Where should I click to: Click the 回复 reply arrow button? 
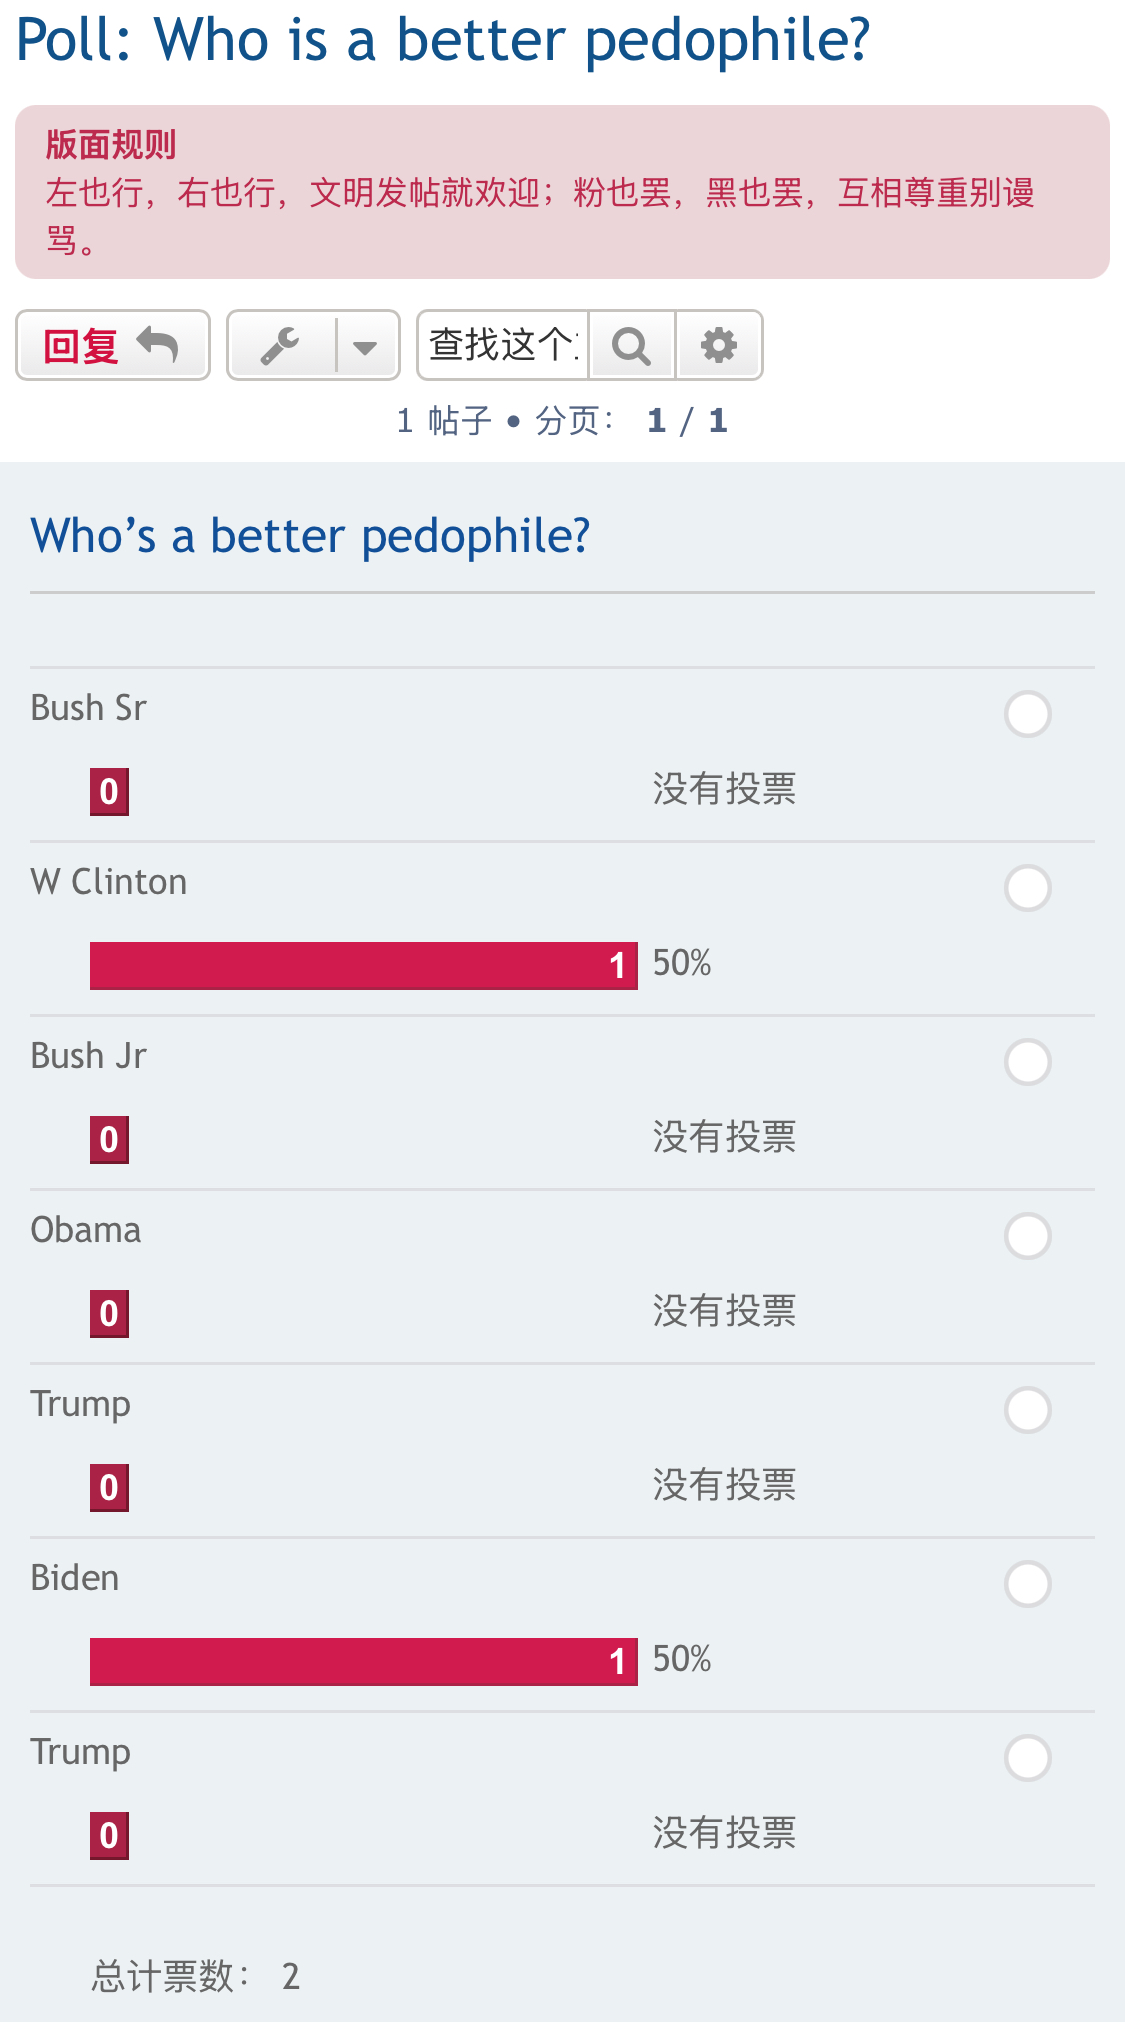[x=112, y=346]
